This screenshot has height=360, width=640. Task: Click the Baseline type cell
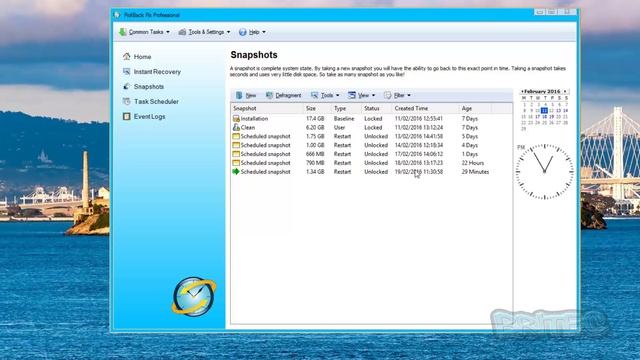point(344,119)
